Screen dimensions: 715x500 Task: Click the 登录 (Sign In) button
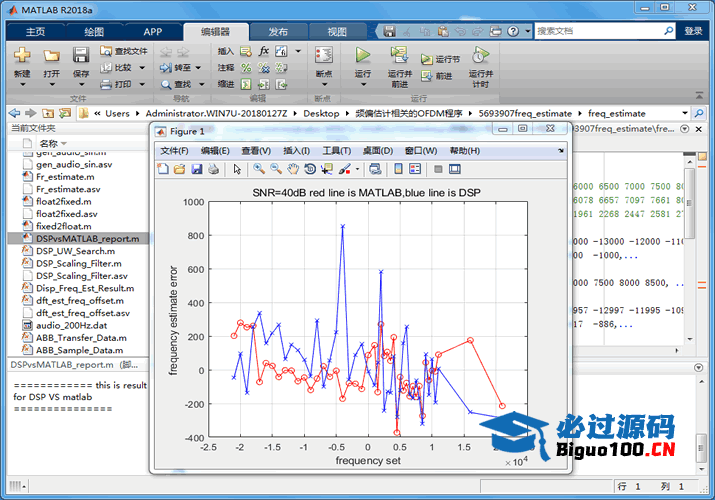[x=693, y=31]
